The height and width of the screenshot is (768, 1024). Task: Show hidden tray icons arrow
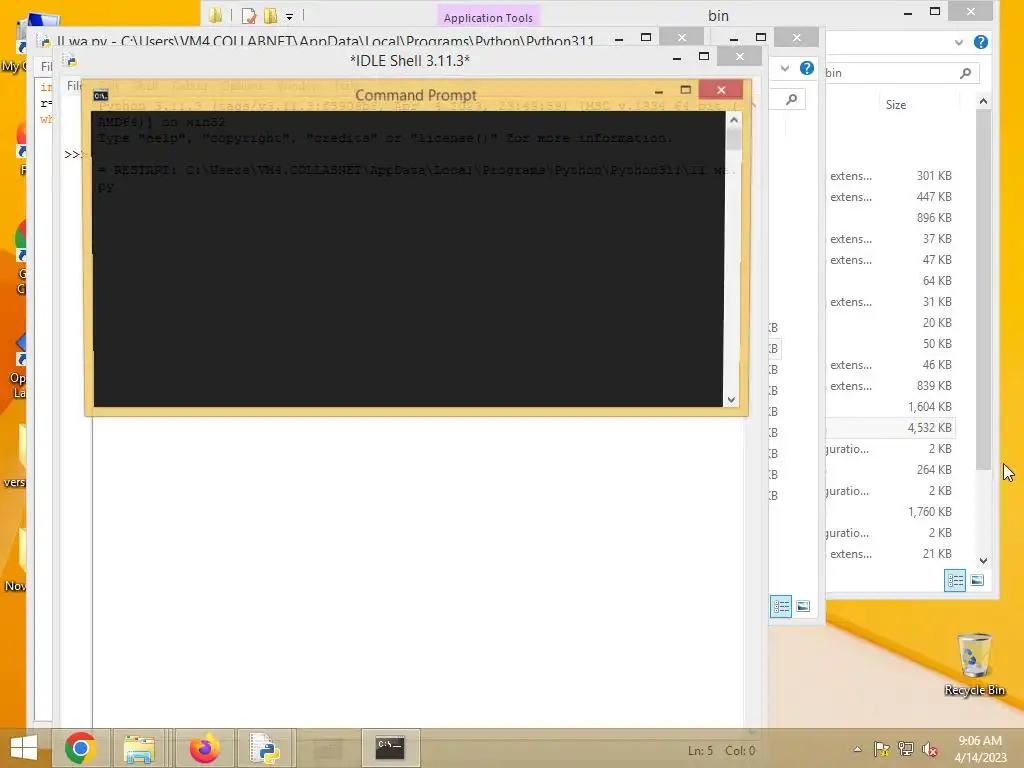coord(857,749)
